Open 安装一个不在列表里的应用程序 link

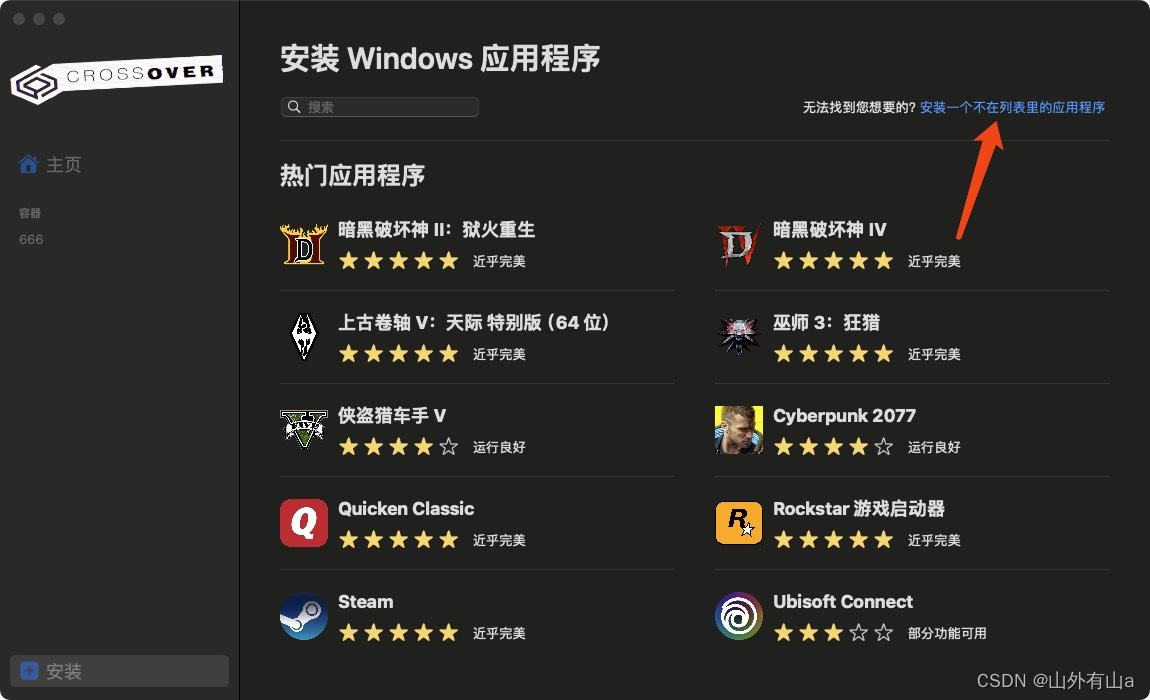coord(1012,107)
